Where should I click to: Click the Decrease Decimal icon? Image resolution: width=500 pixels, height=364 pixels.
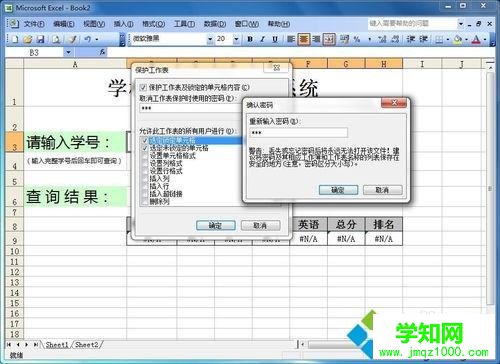point(395,39)
